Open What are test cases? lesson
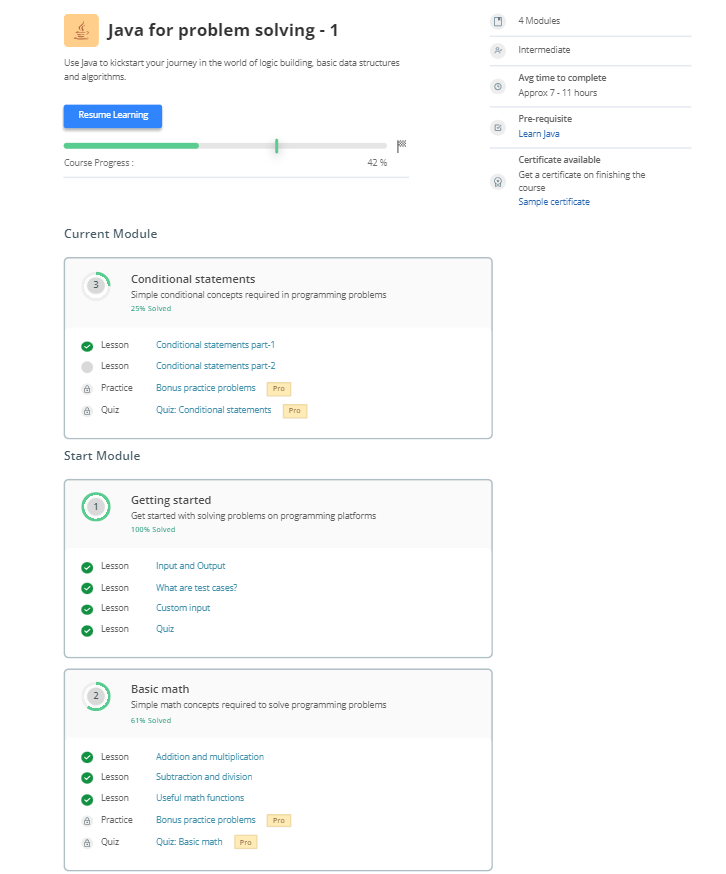Screen dimensions: 726x874 point(196,587)
